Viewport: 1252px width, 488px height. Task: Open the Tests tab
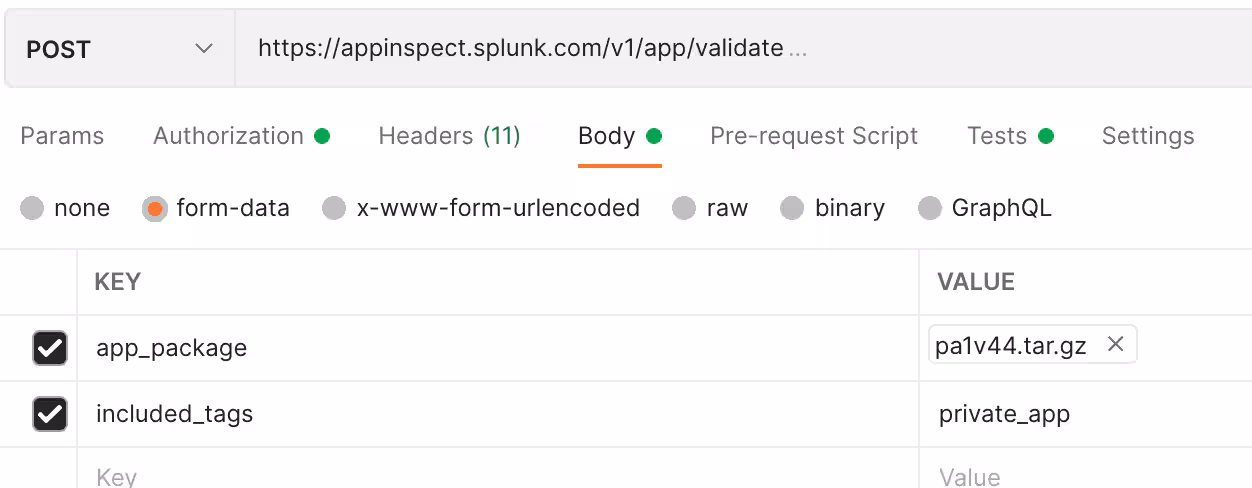(x=997, y=136)
